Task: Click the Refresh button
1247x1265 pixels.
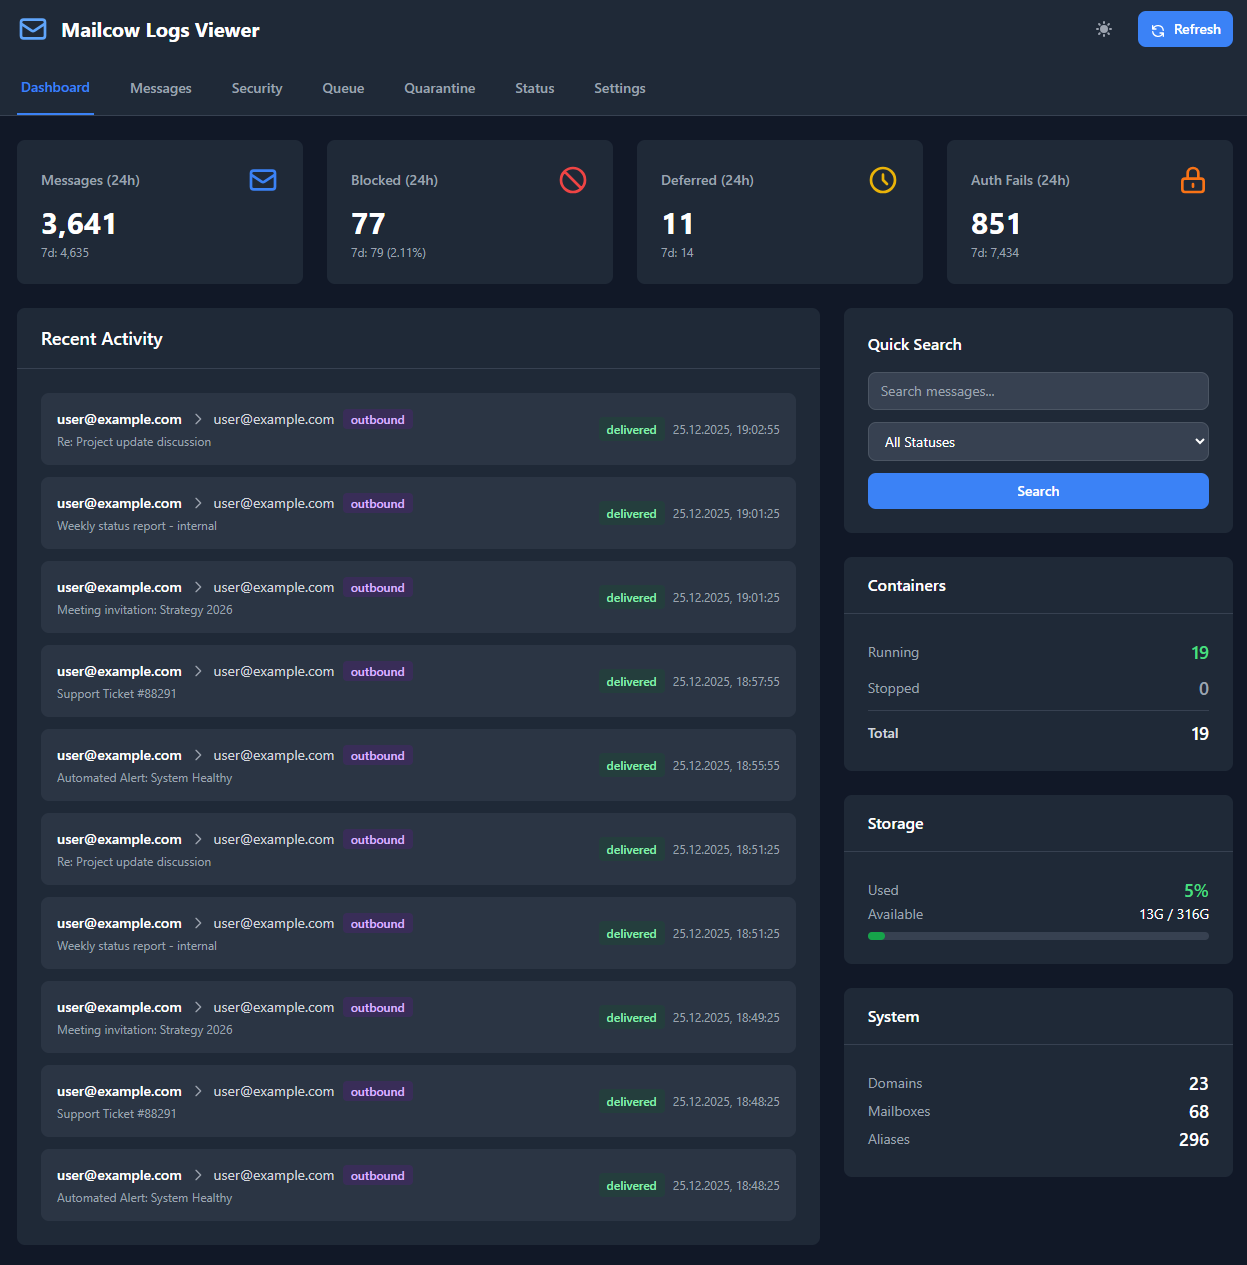Action: pyautogui.click(x=1185, y=30)
